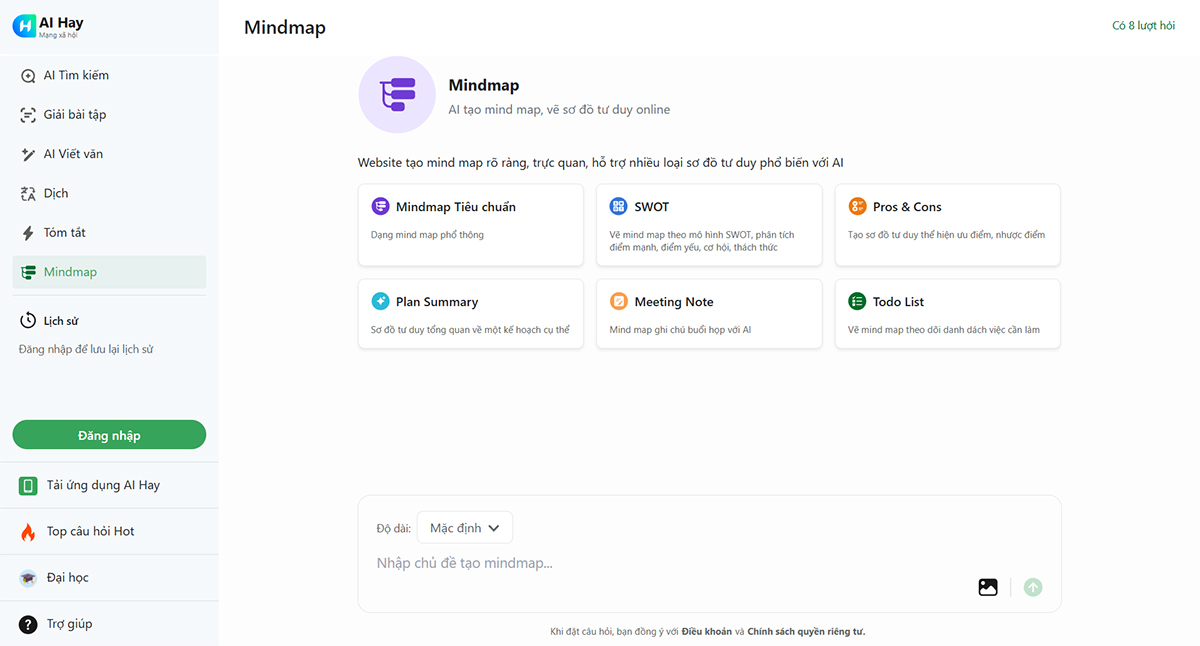Click the Giải bài tập icon

point(28,115)
